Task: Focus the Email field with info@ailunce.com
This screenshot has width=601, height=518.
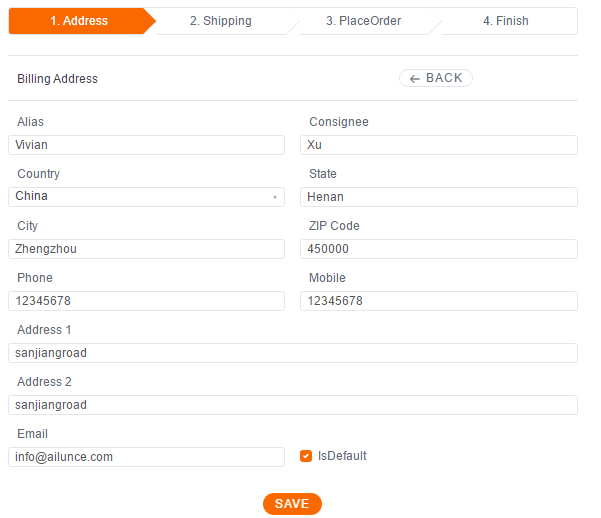Action: (x=146, y=457)
